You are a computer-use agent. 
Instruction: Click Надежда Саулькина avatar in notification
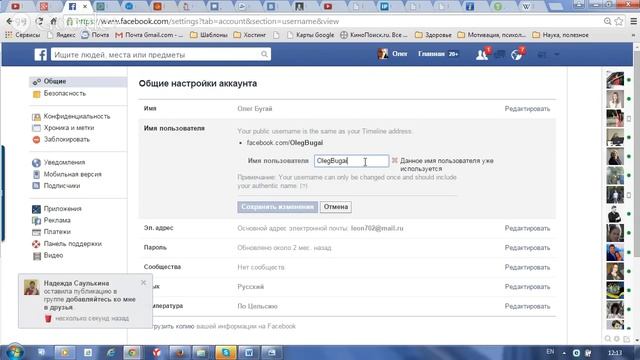click(x=31, y=287)
